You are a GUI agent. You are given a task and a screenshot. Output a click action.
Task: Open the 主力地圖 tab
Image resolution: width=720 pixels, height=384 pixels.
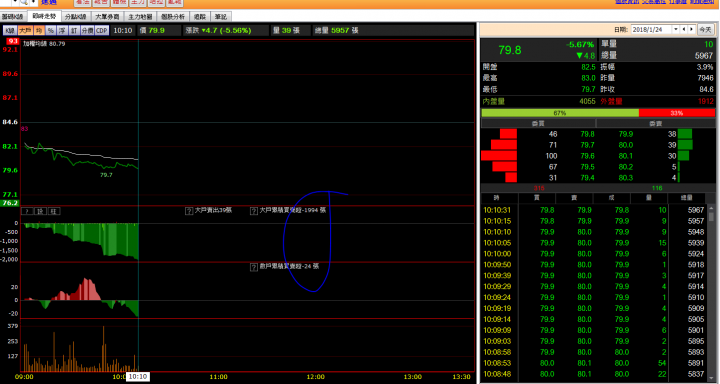pos(140,17)
